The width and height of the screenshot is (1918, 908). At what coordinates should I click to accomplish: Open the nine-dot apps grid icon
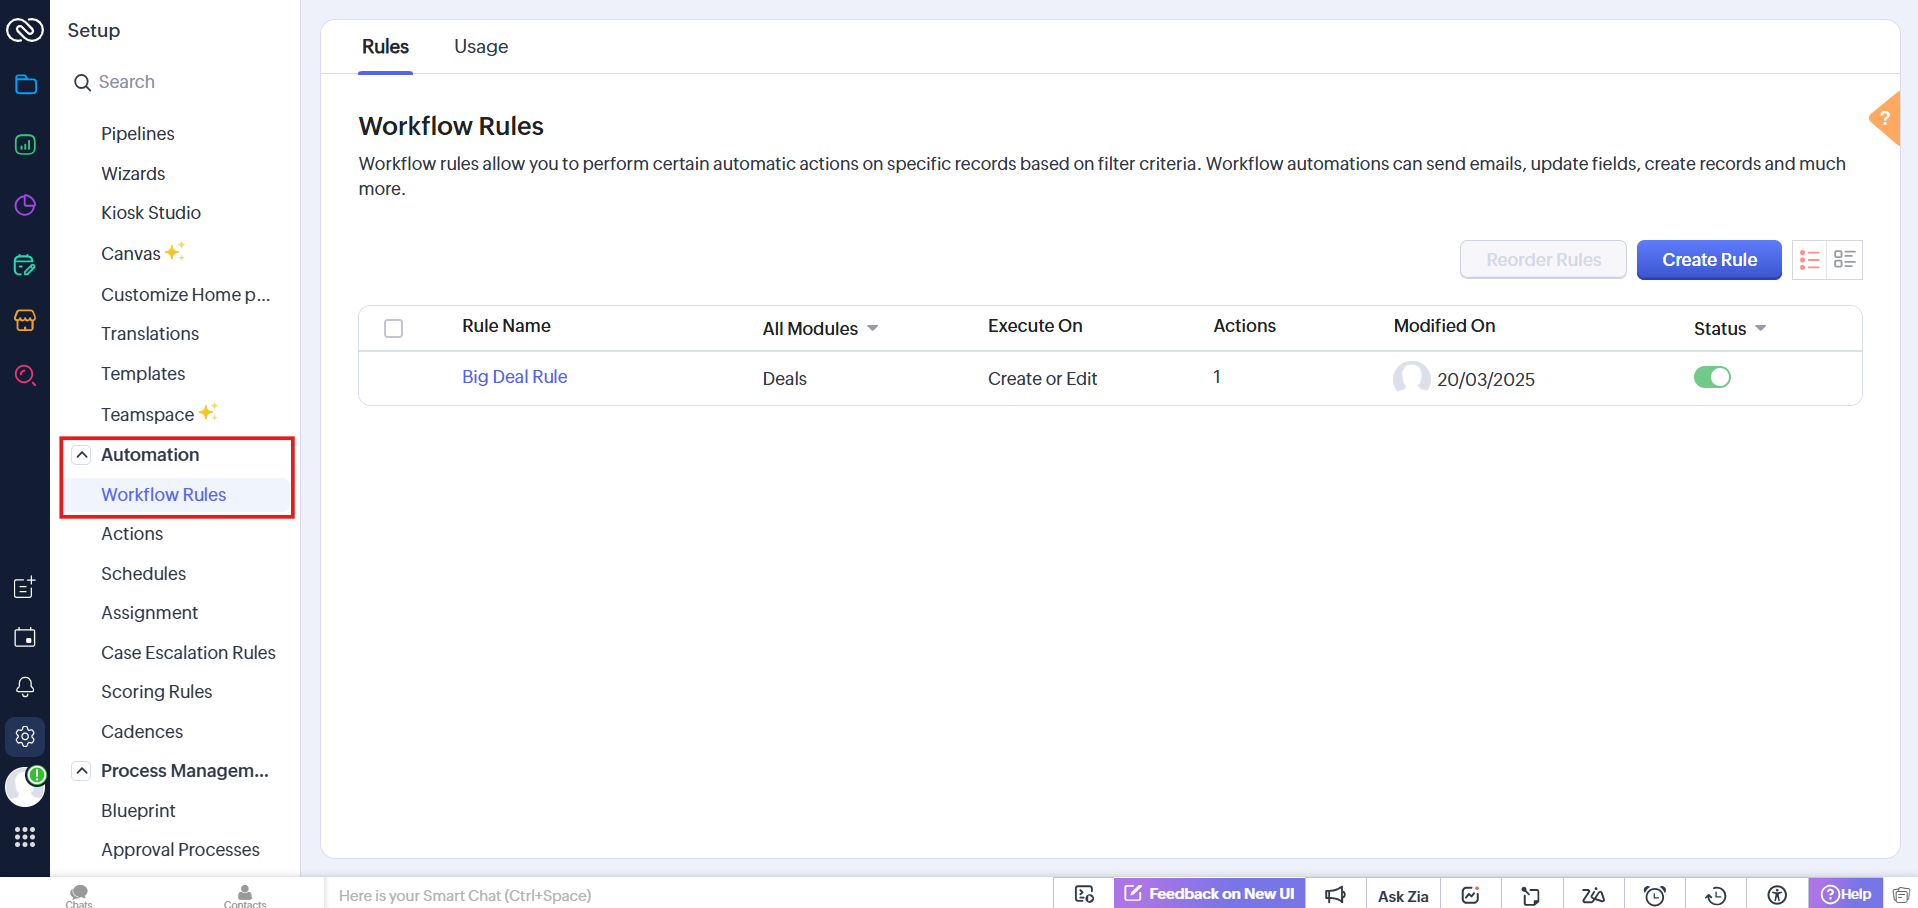25,837
